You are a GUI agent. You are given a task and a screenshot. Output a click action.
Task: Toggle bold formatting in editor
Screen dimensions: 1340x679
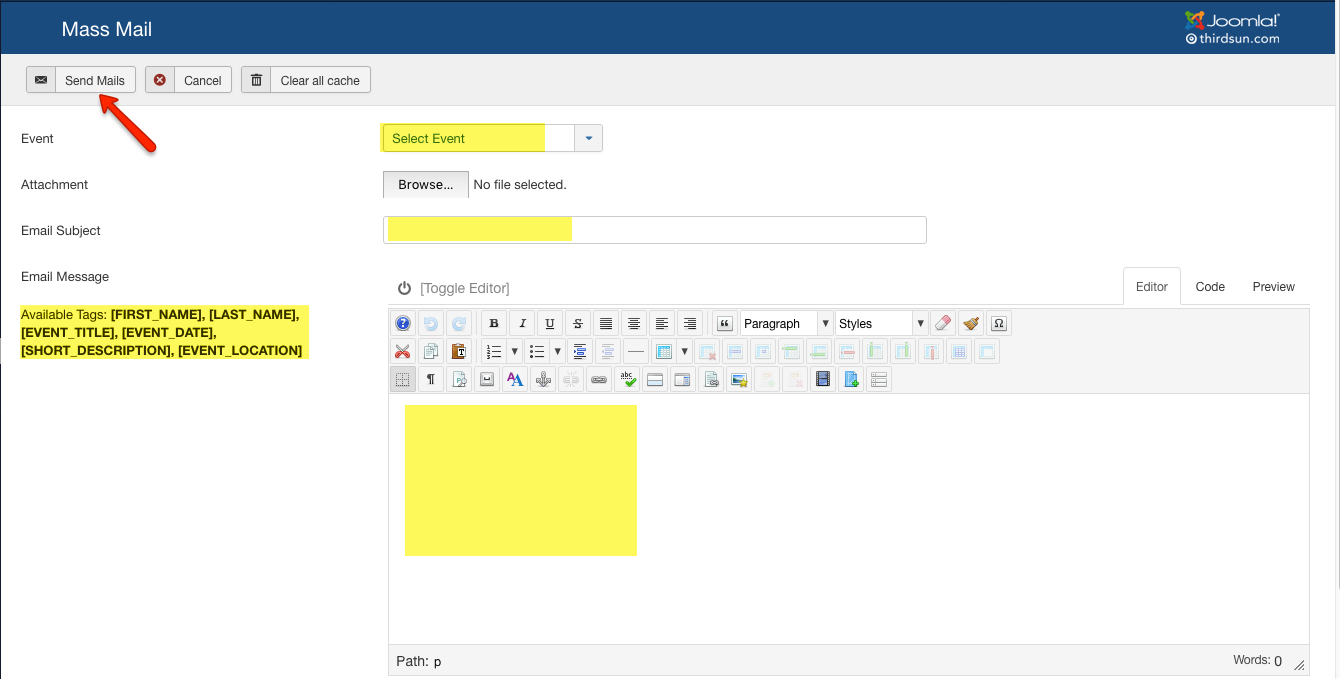click(x=494, y=324)
